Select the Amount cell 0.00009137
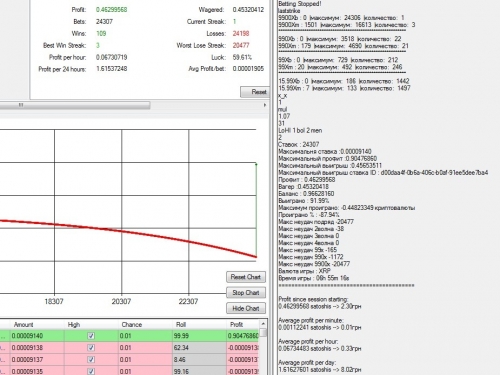Screen dimensions: 500x375 (x=37, y=359)
